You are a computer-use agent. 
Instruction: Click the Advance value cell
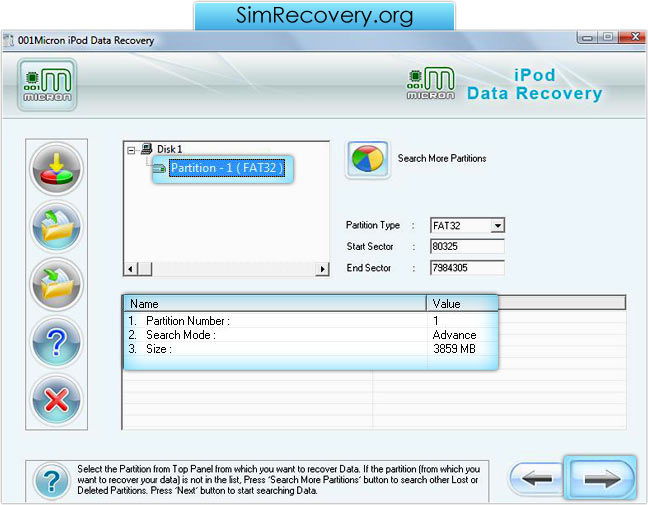(455, 335)
